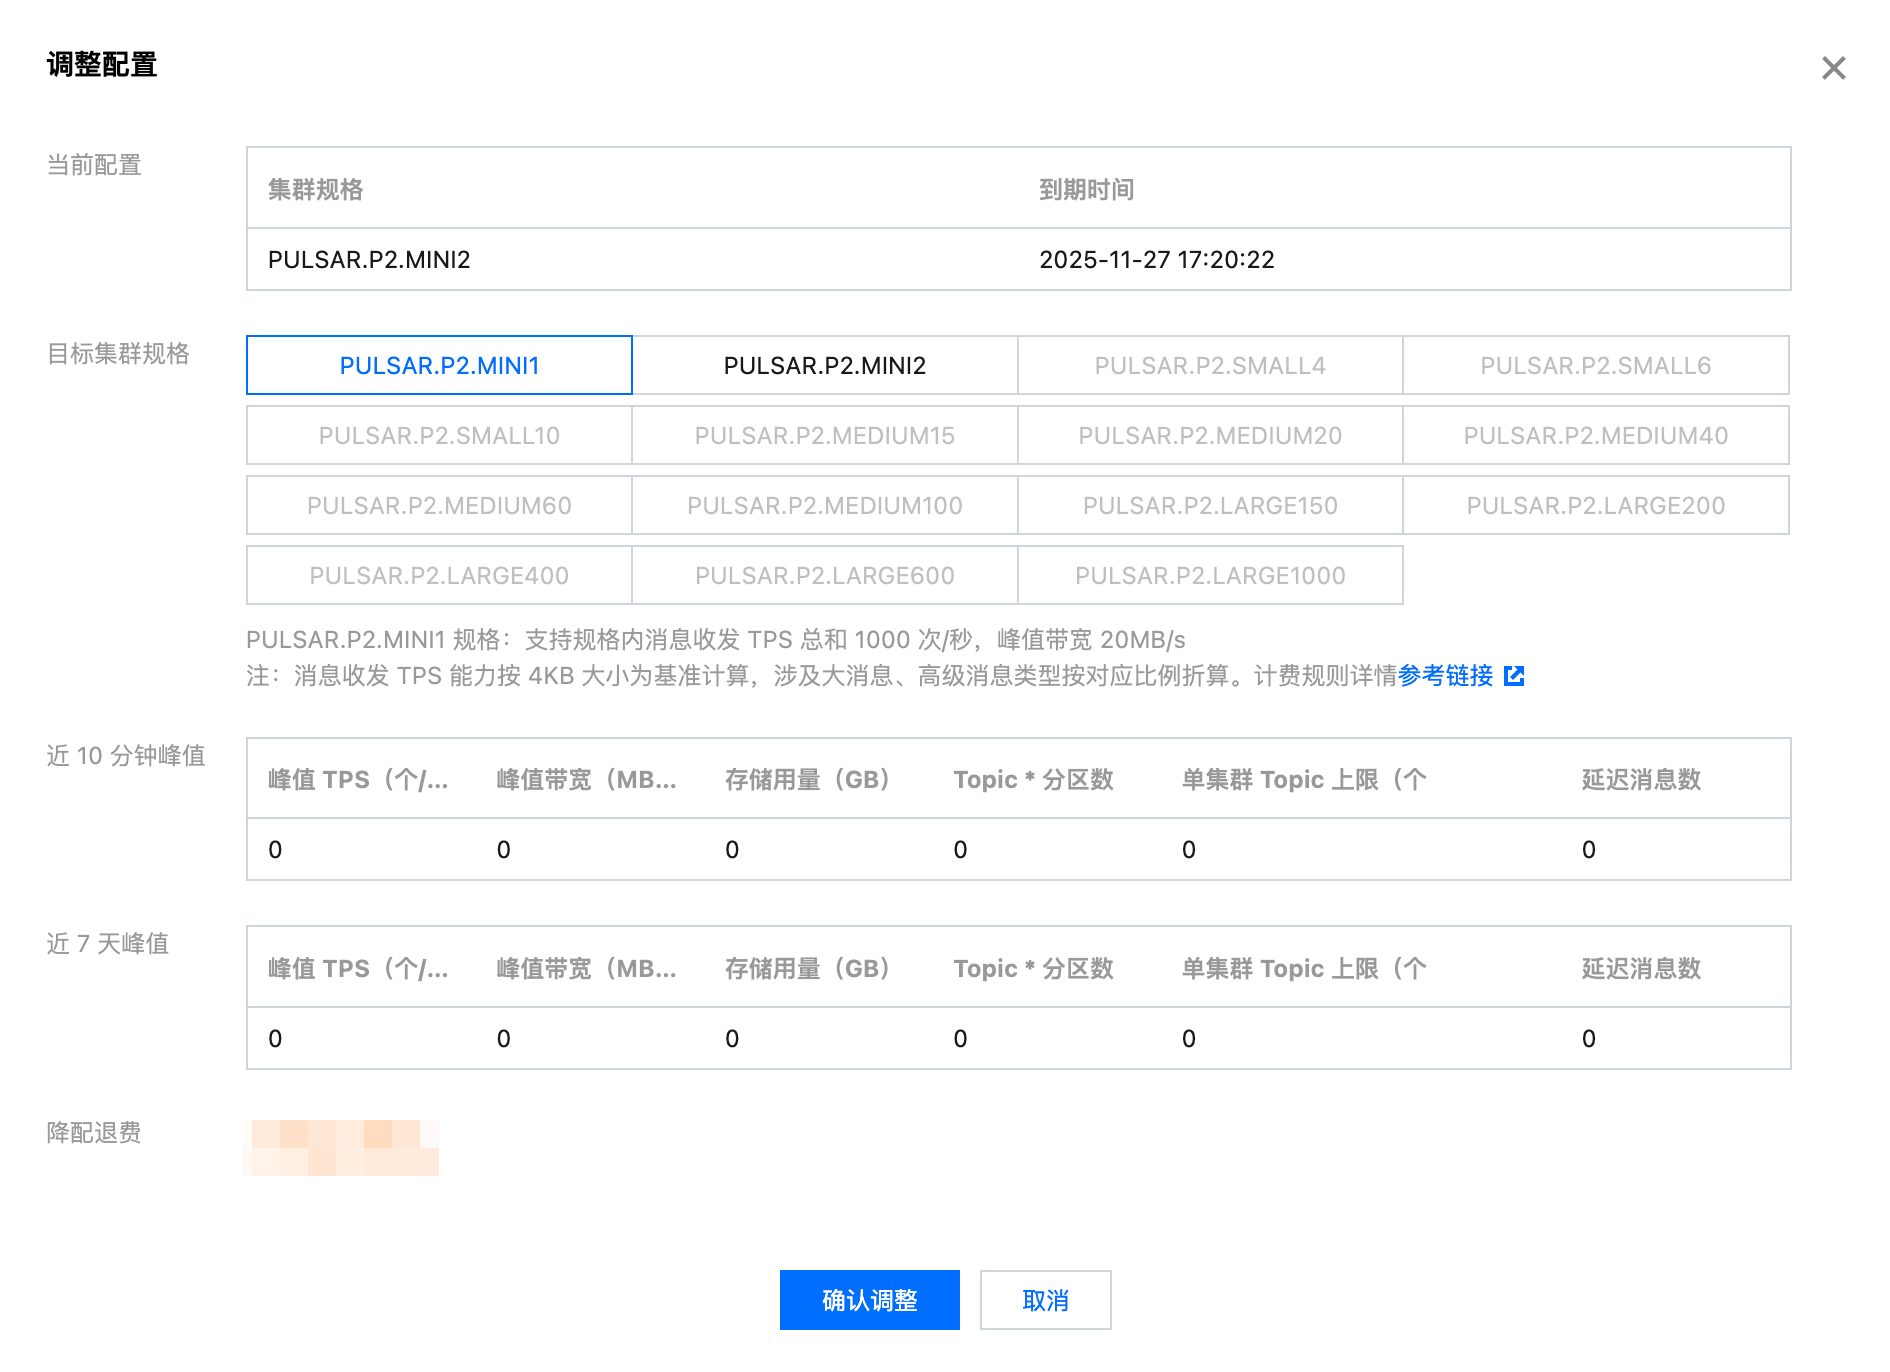The image size is (1890, 1372).
Task: Choose PULSAR.P2.MEDIUM100 spec option
Action: coord(825,506)
